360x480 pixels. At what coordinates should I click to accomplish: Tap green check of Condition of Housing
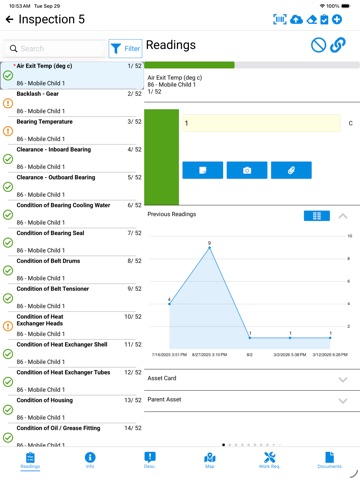click(x=8, y=410)
